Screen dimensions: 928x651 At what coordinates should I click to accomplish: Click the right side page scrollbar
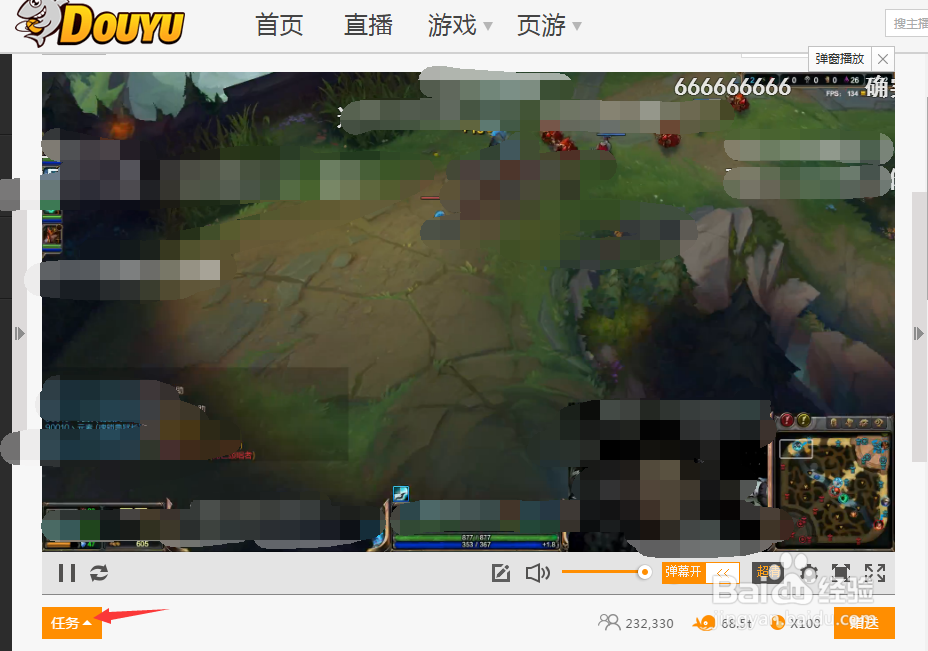pos(919,326)
